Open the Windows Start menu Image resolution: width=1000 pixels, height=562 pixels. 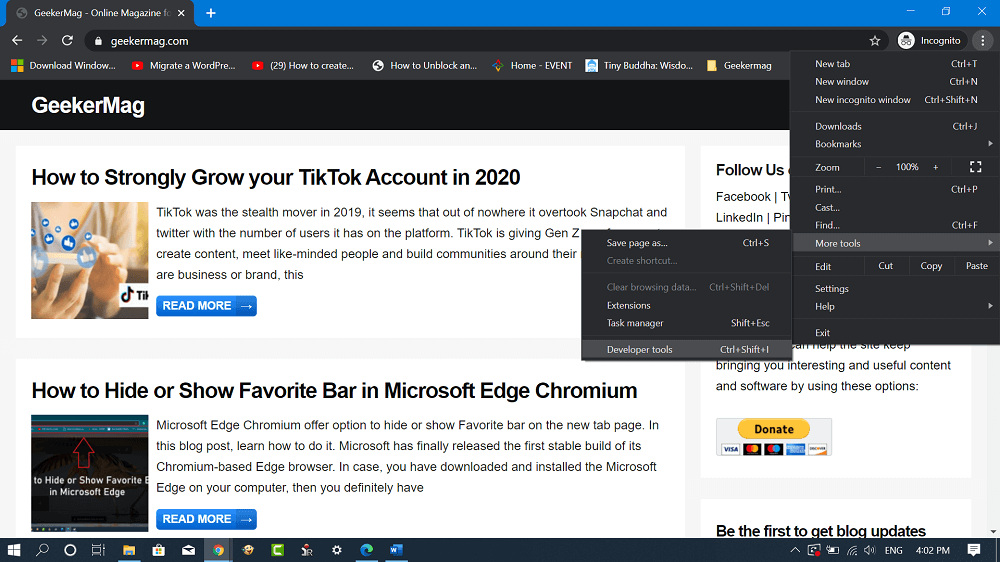coord(13,550)
